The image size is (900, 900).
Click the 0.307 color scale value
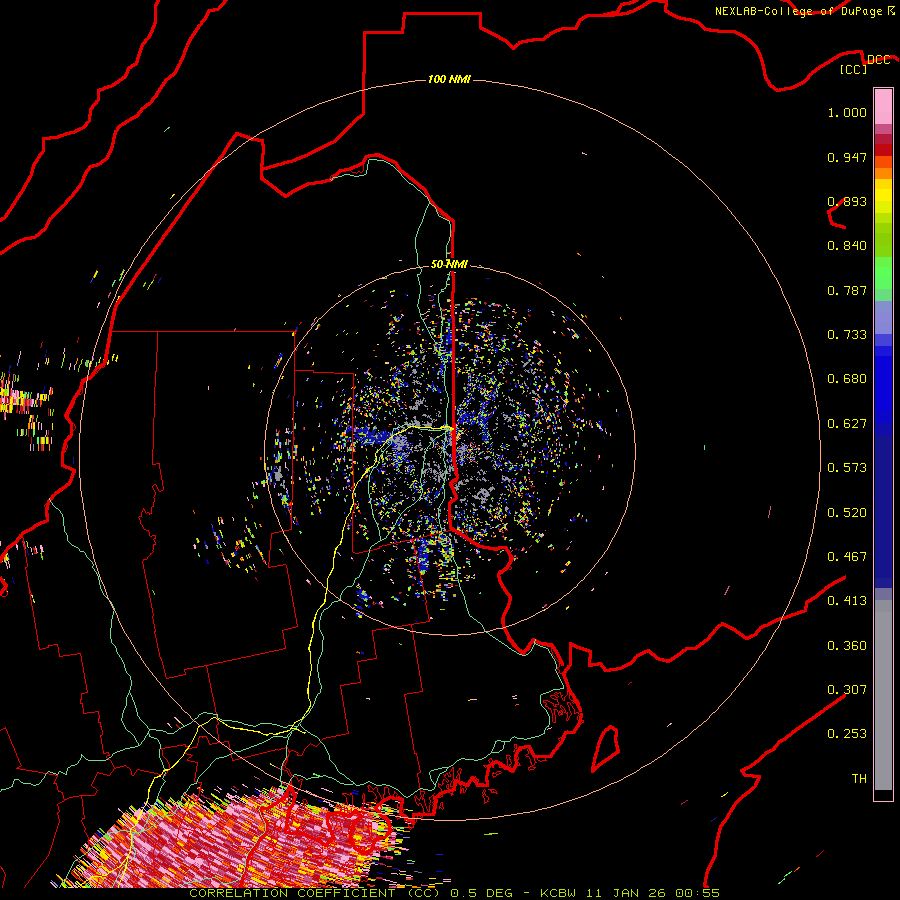[847, 690]
